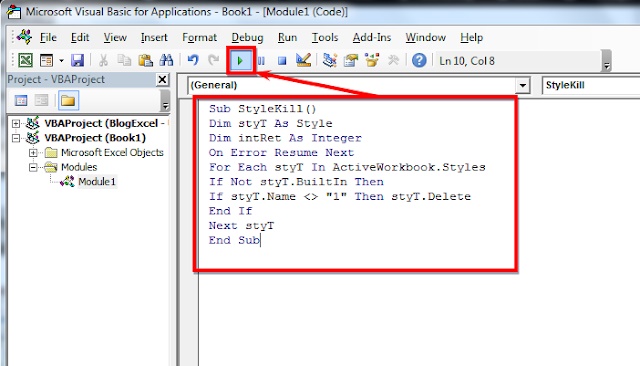Collapse the Modules folder node
The width and height of the screenshot is (640, 366).
point(33,167)
